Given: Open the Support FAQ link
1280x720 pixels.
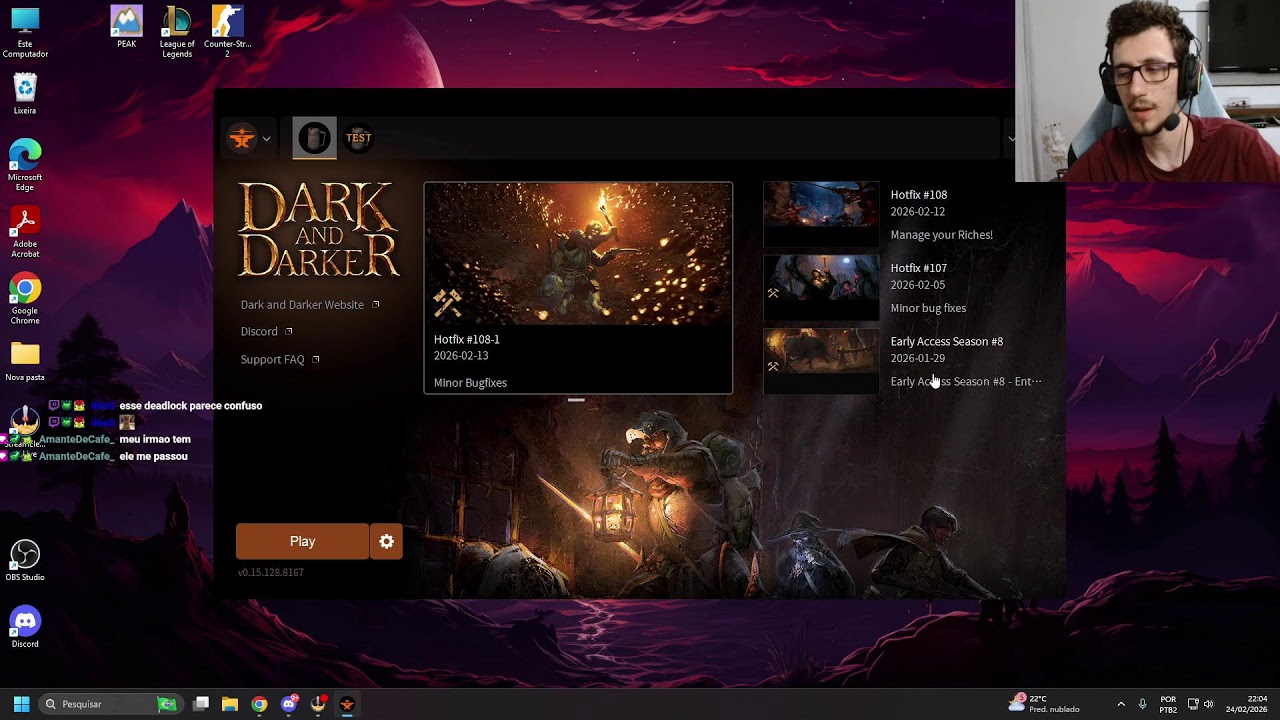Looking at the screenshot, I should pyautogui.click(x=280, y=360).
